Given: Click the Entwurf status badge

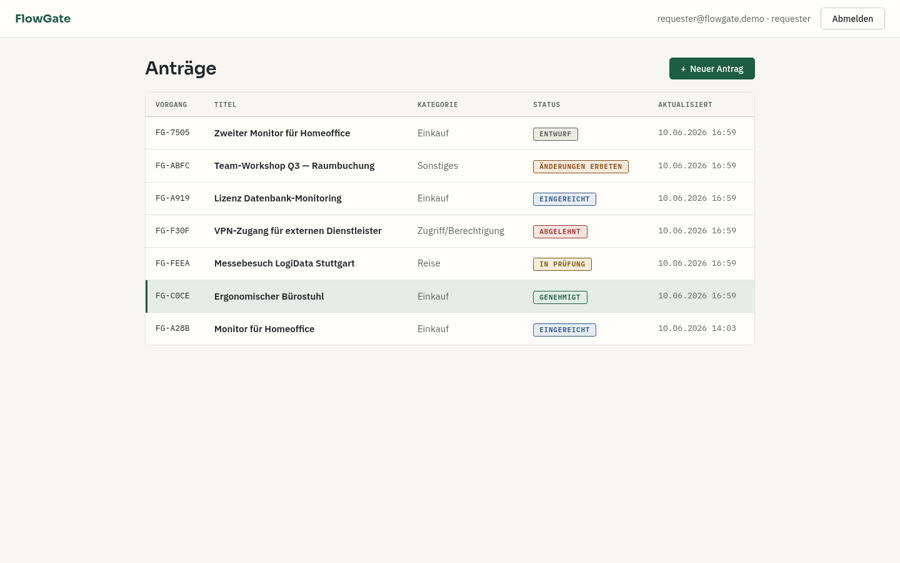Looking at the screenshot, I should point(555,134).
